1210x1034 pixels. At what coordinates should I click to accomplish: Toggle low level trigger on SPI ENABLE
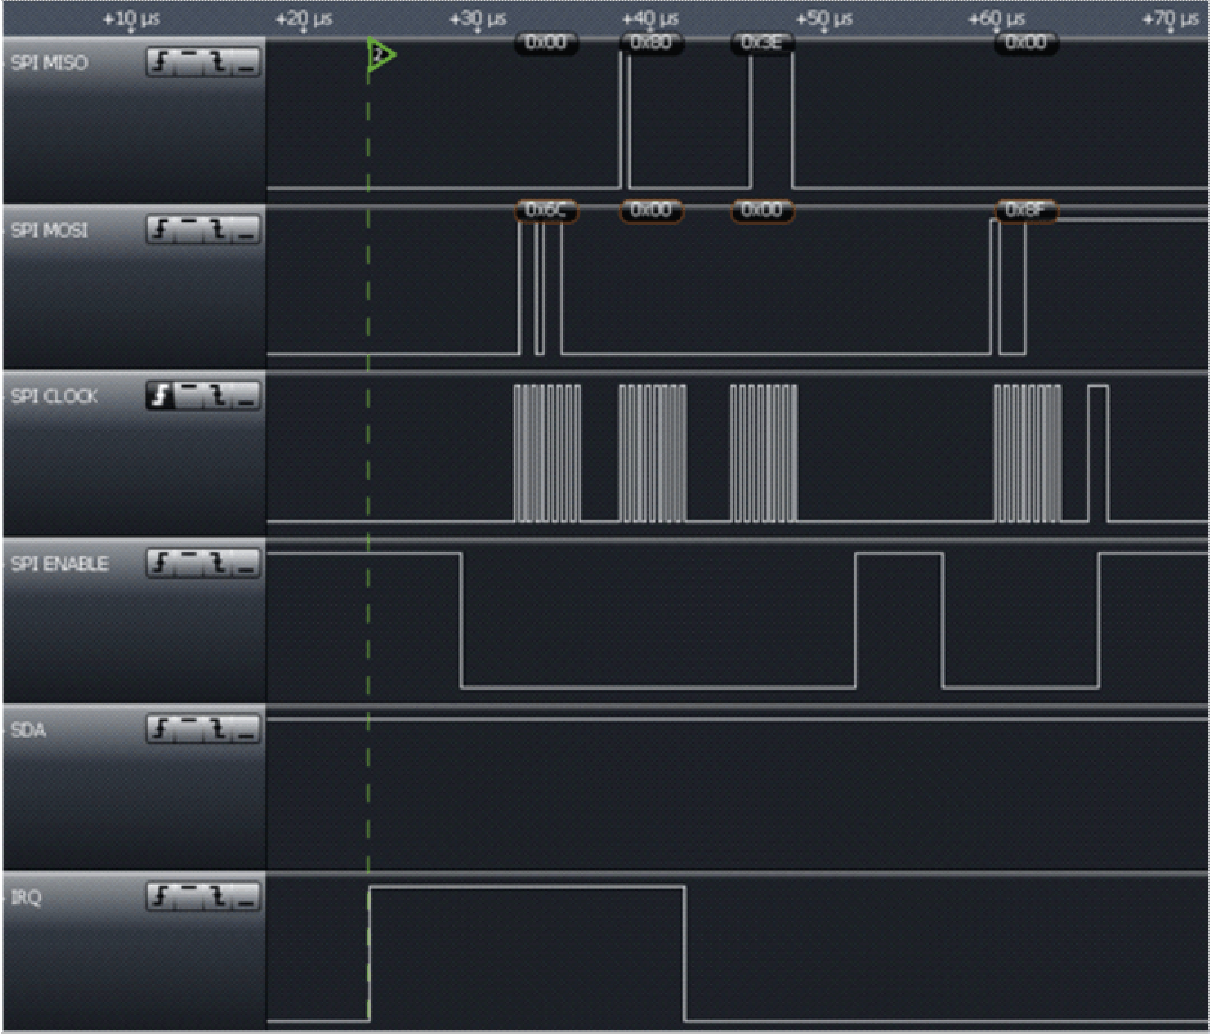(x=246, y=562)
